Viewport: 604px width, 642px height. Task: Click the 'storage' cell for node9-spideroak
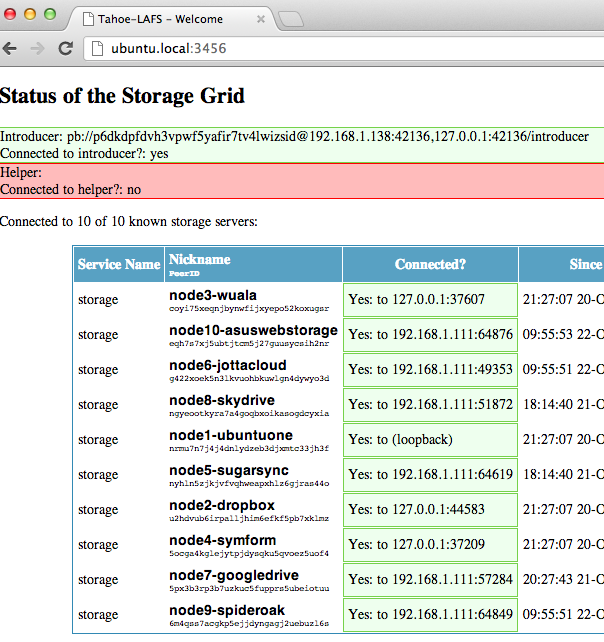click(98, 615)
